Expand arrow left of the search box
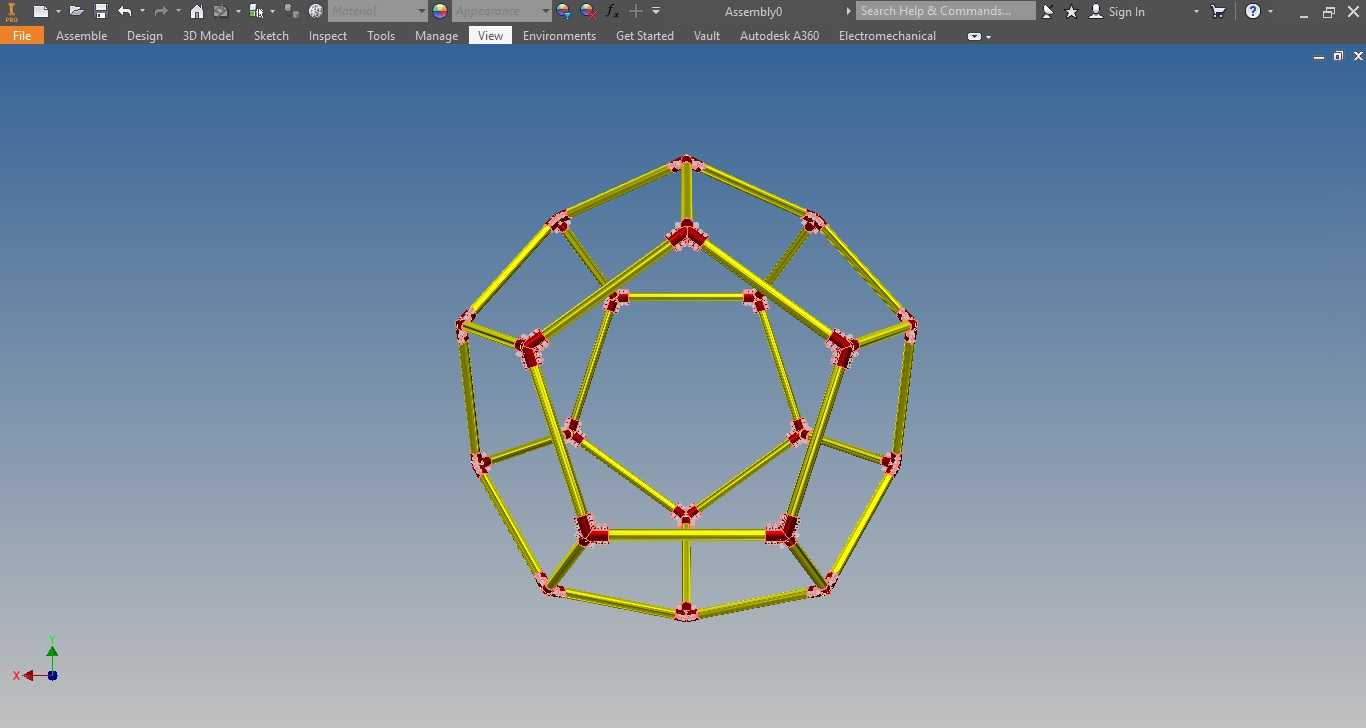 (848, 11)
